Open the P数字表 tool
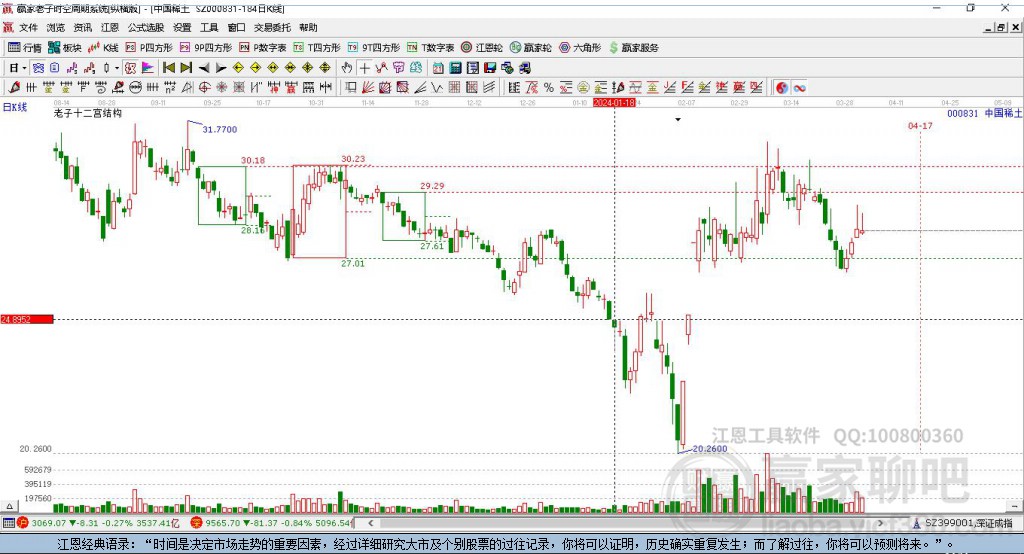Viewport: 1024px width, 554px height. tap(263, 48)
